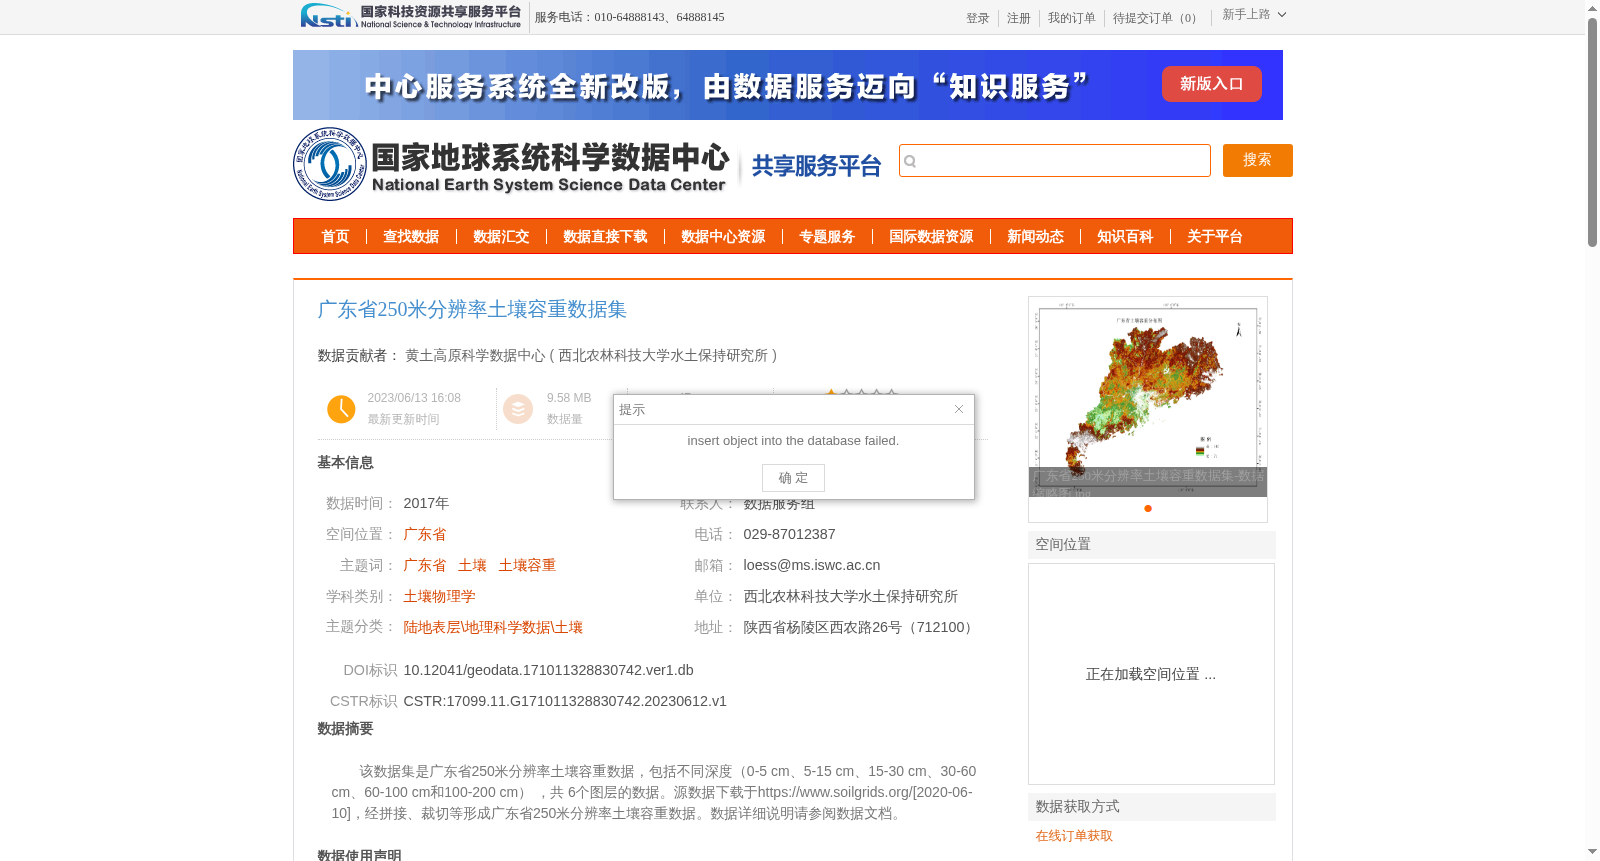
Task: Open 关于平台 menu item
Action: [1215, 237]
